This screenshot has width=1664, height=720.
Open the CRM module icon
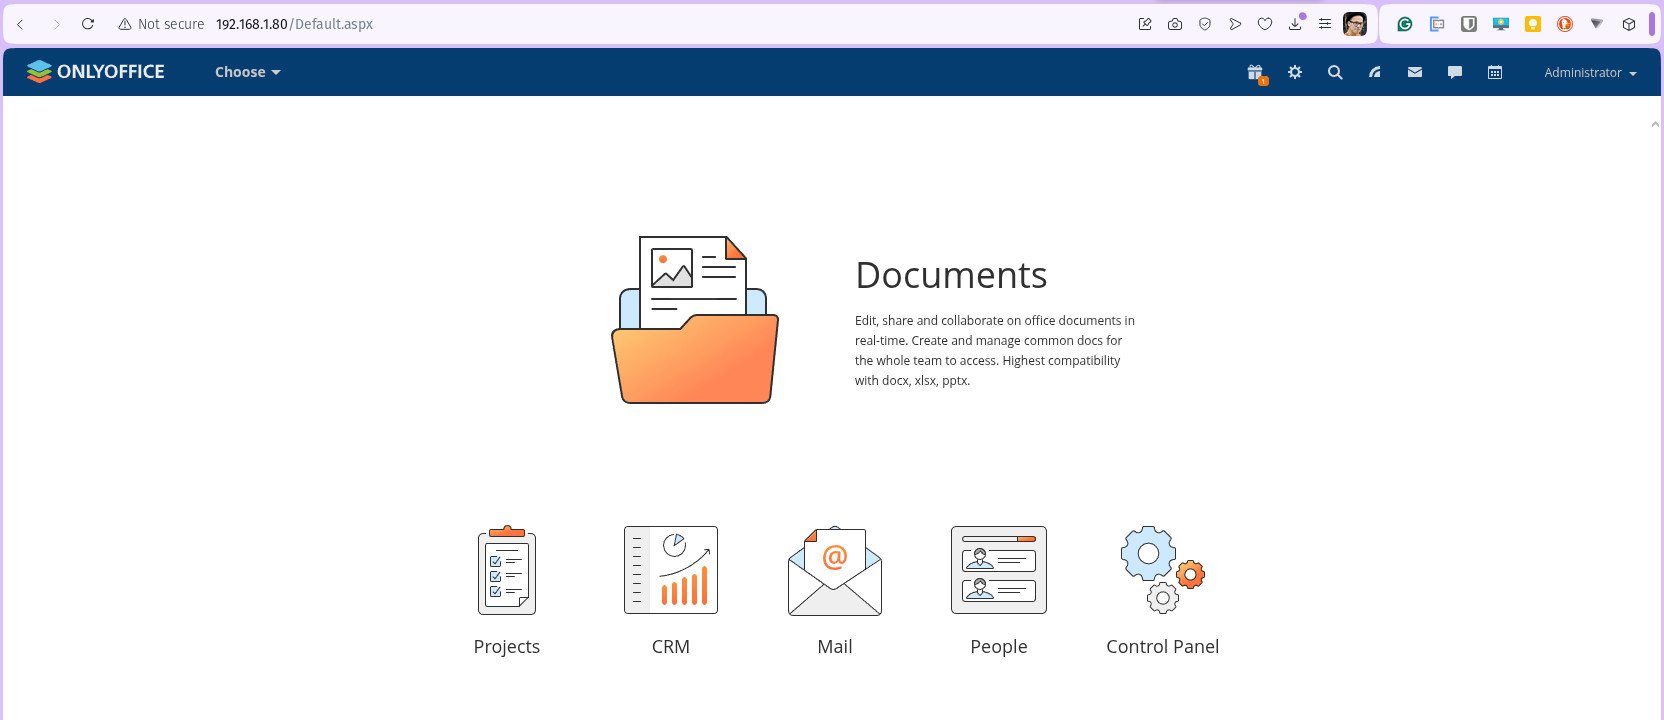671,570
